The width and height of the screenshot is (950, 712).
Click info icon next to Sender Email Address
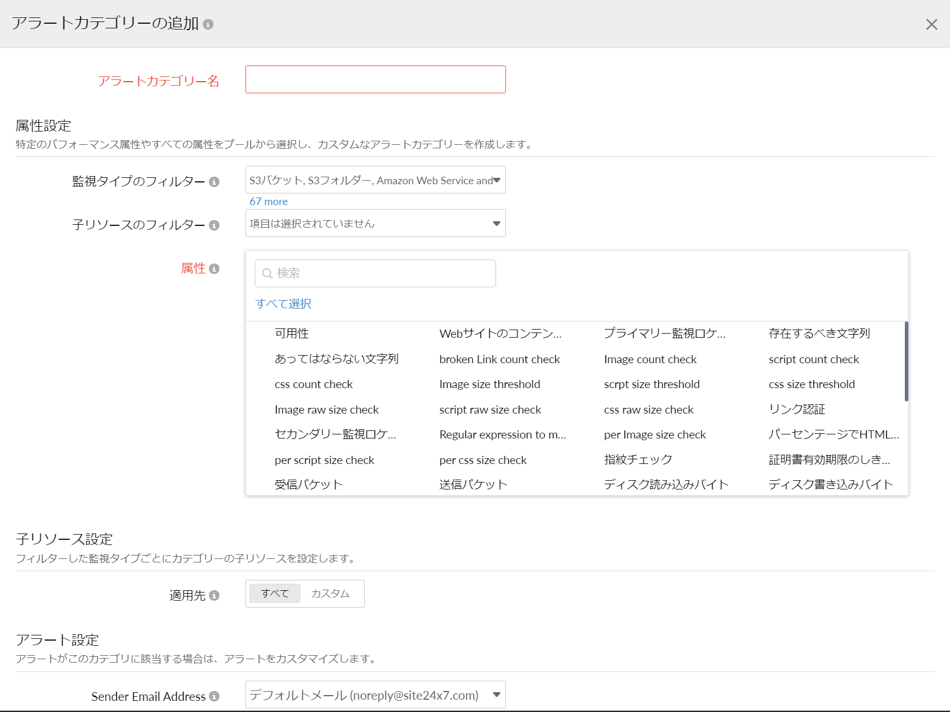(x=214, y=697)
